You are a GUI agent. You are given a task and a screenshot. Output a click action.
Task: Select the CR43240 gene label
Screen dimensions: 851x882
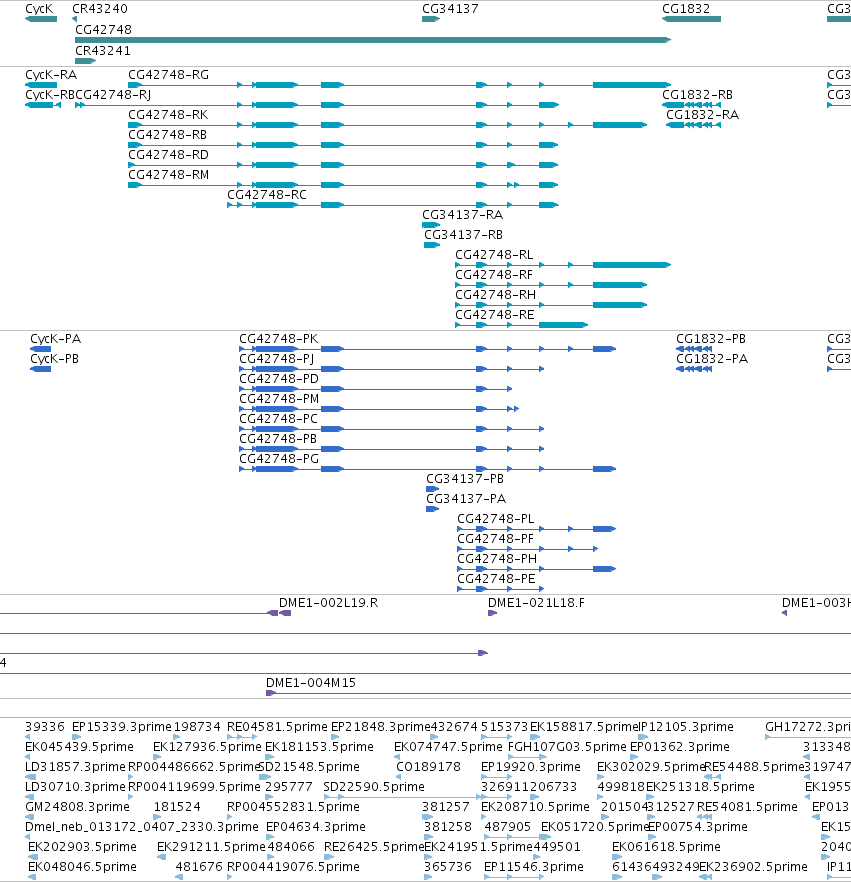point(100,9)
